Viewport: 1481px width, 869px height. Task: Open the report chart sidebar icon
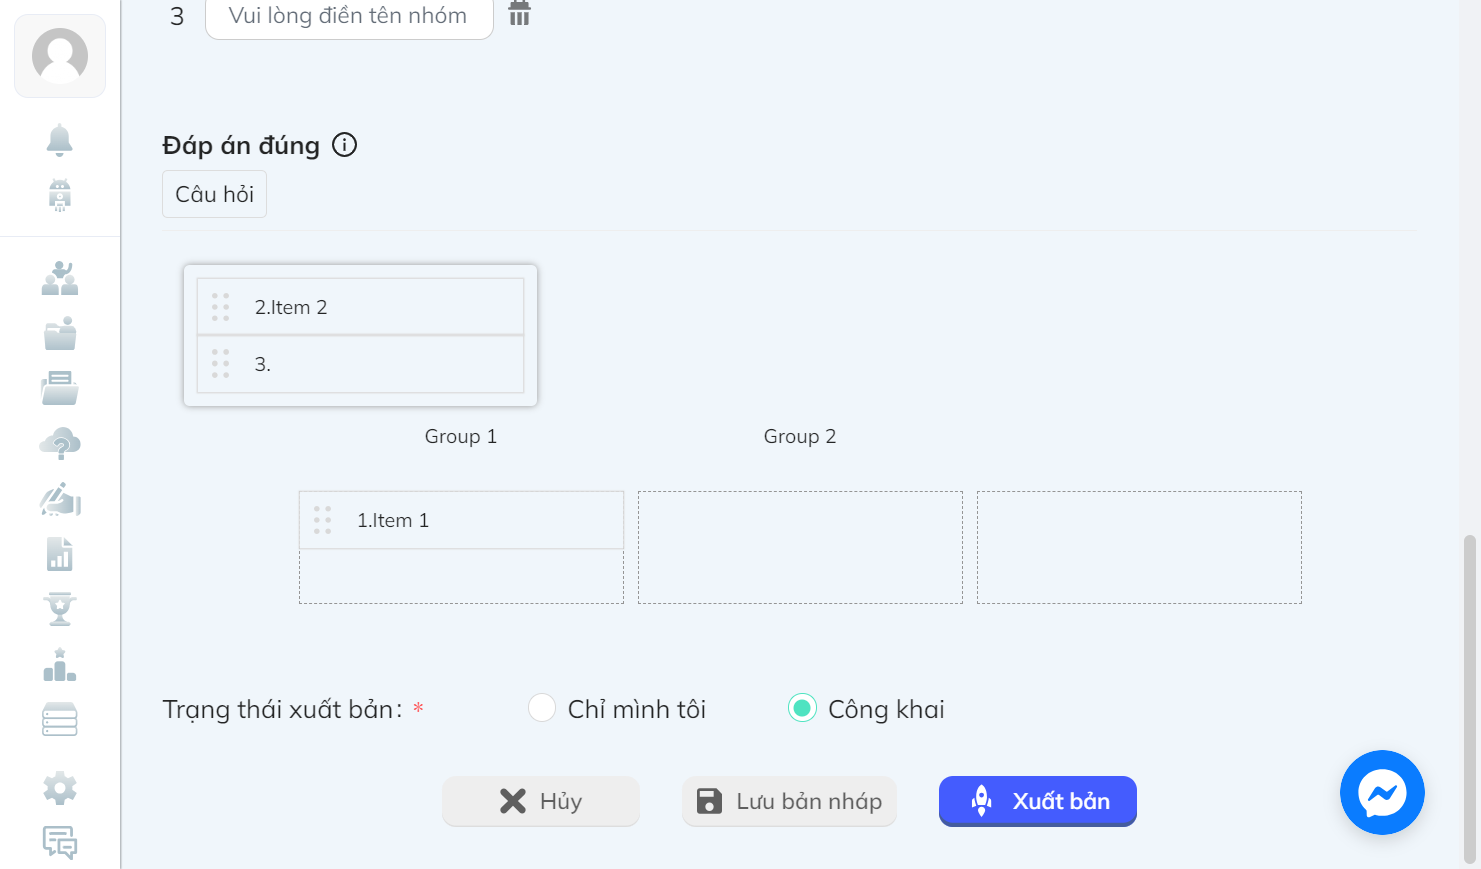click(x=60, y=554)
